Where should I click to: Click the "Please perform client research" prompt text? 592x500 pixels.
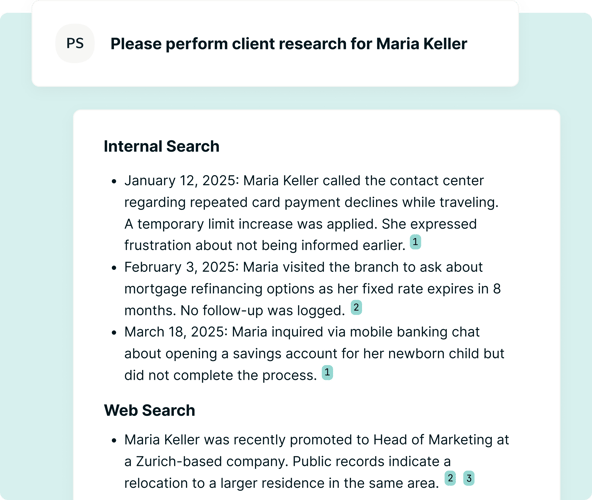pyautogui.click(x=288, y=44)
